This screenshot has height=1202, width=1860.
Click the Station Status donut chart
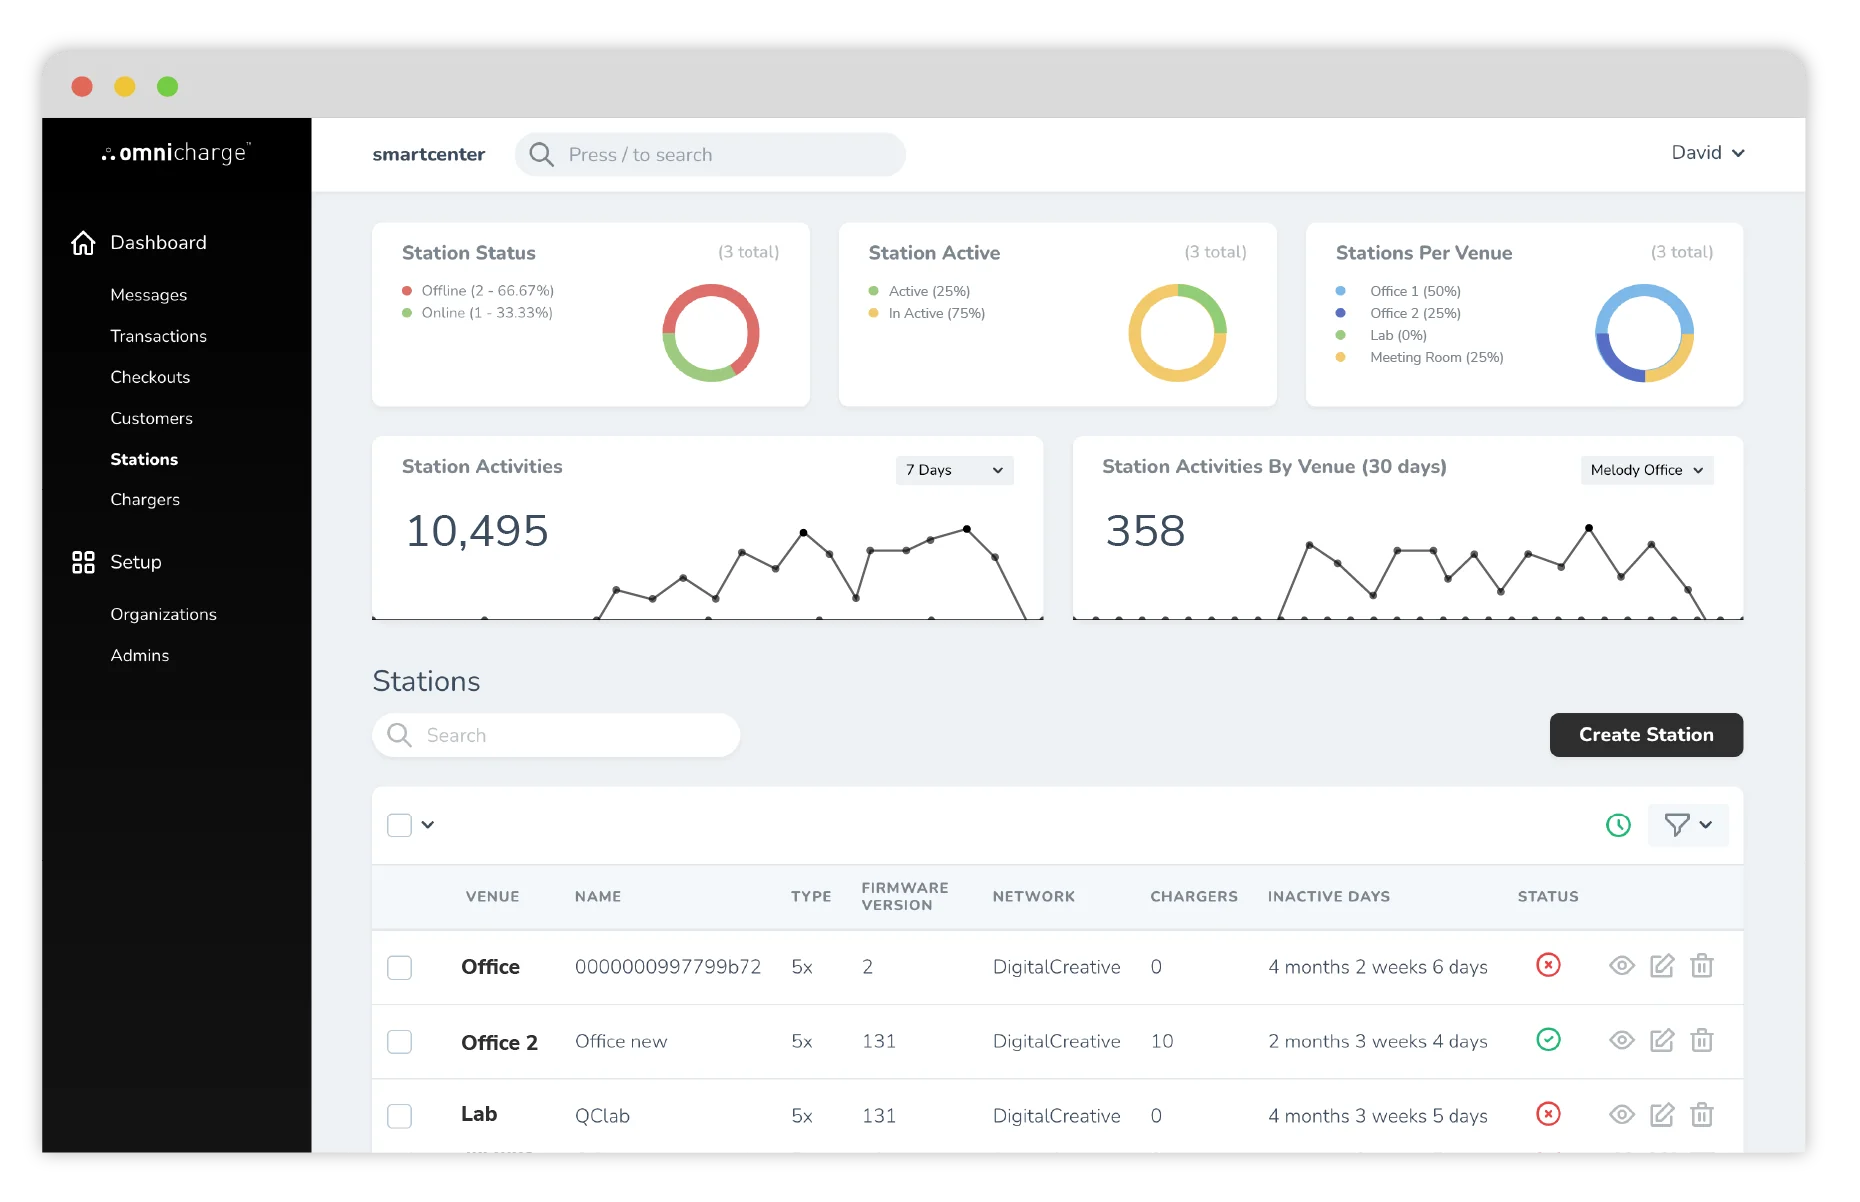pyautogui.click(x=710, y=333)
